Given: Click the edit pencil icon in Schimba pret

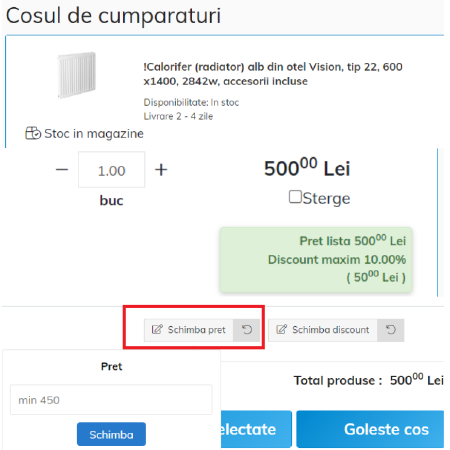Looking at the screenshot, I should coord(157,330).
